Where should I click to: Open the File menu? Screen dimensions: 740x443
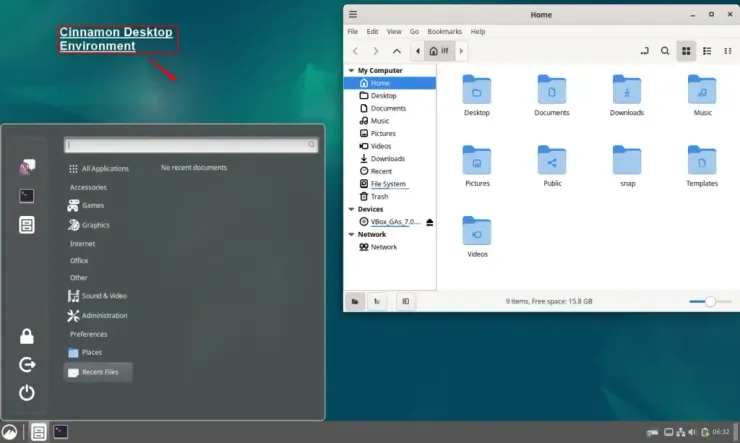(353, 32)
